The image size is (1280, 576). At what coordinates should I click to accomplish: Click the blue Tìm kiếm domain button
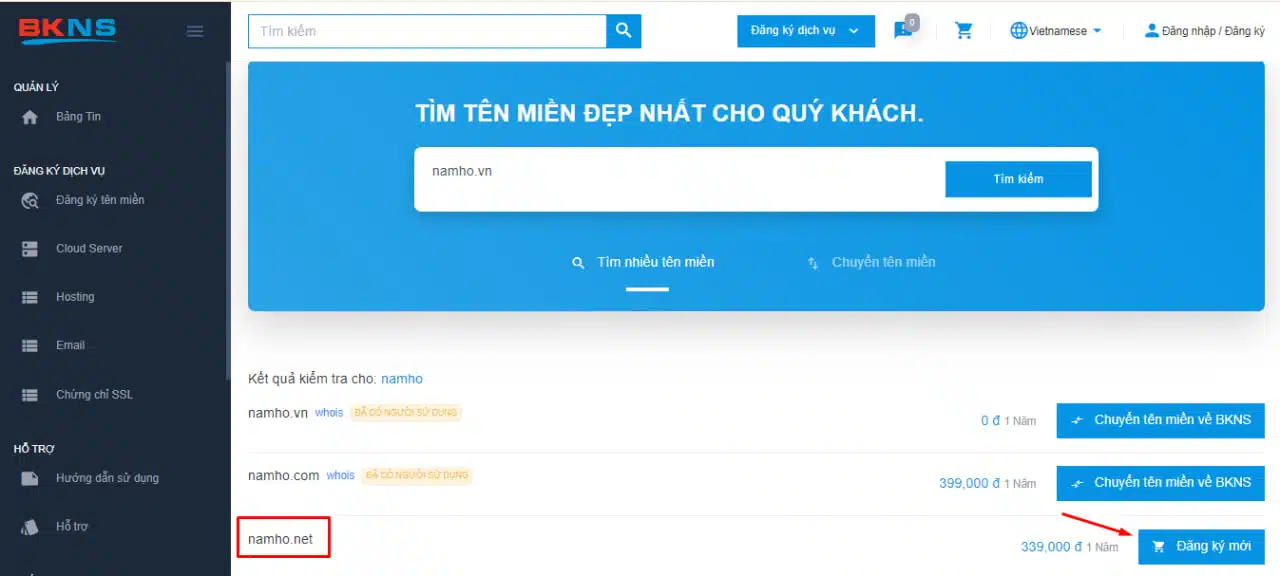(x=1018, y=179)
